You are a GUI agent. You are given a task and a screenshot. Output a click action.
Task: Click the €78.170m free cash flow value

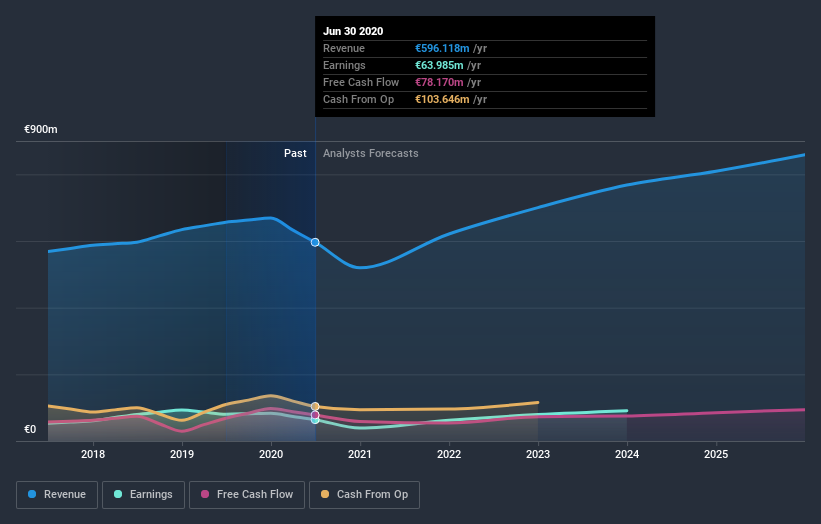[x=439, y=82]
